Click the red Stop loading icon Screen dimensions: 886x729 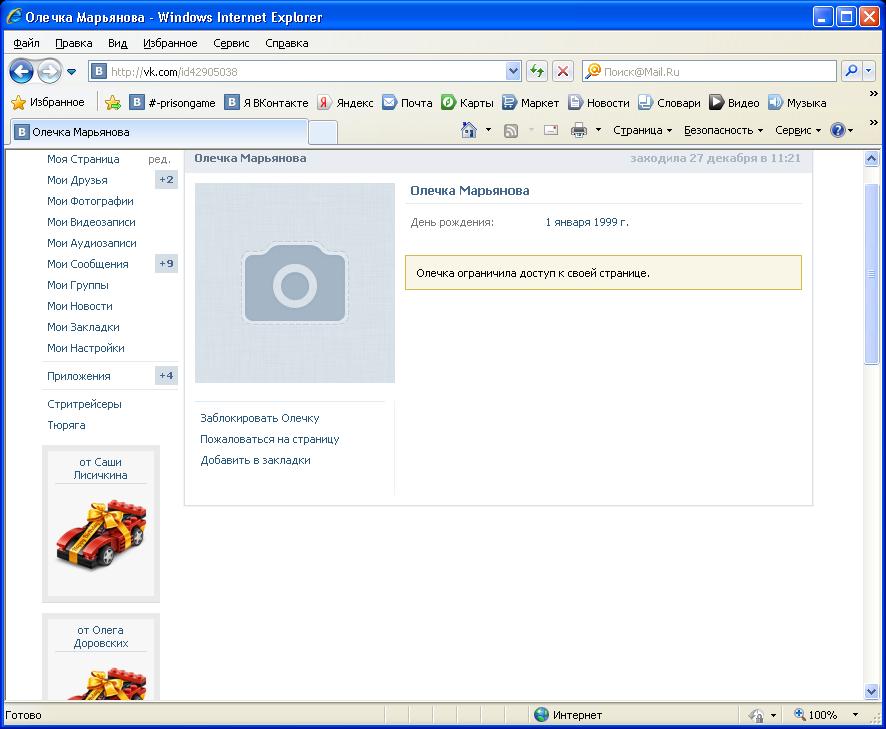563,71
